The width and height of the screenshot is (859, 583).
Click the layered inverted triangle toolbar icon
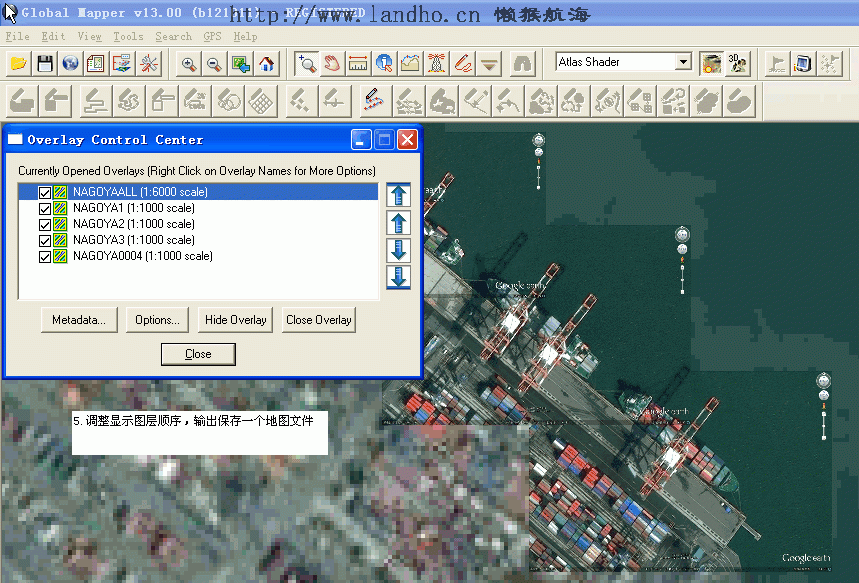(x=489, y=64)
